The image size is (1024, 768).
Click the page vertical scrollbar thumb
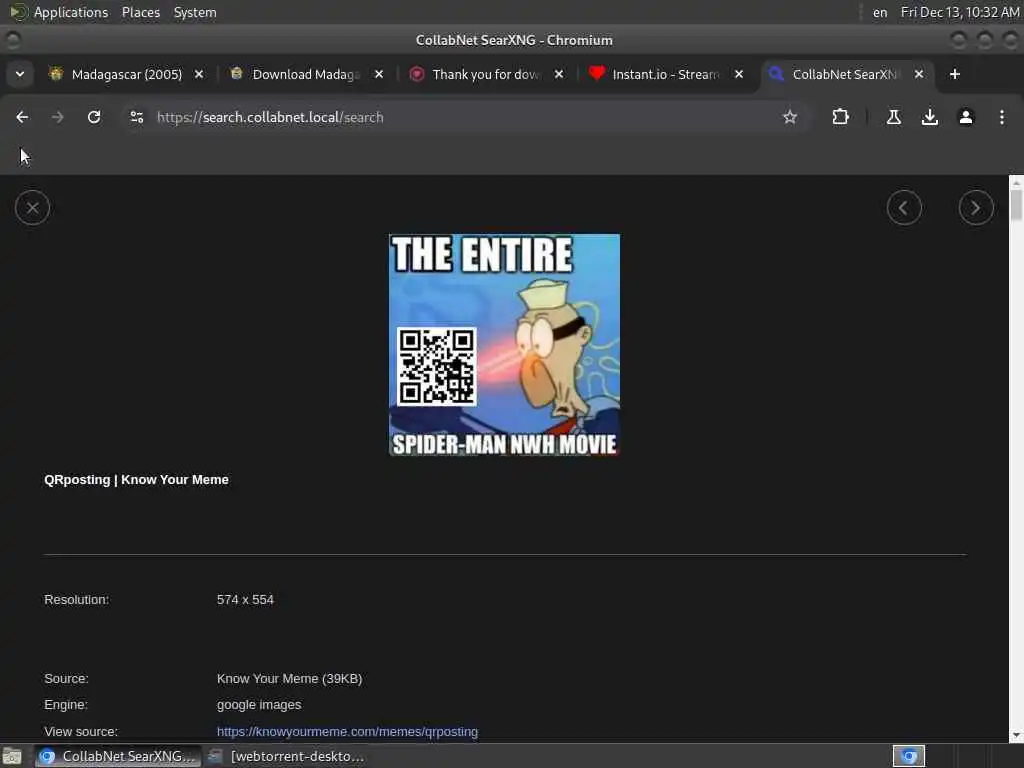click(x=1016, y=205)
